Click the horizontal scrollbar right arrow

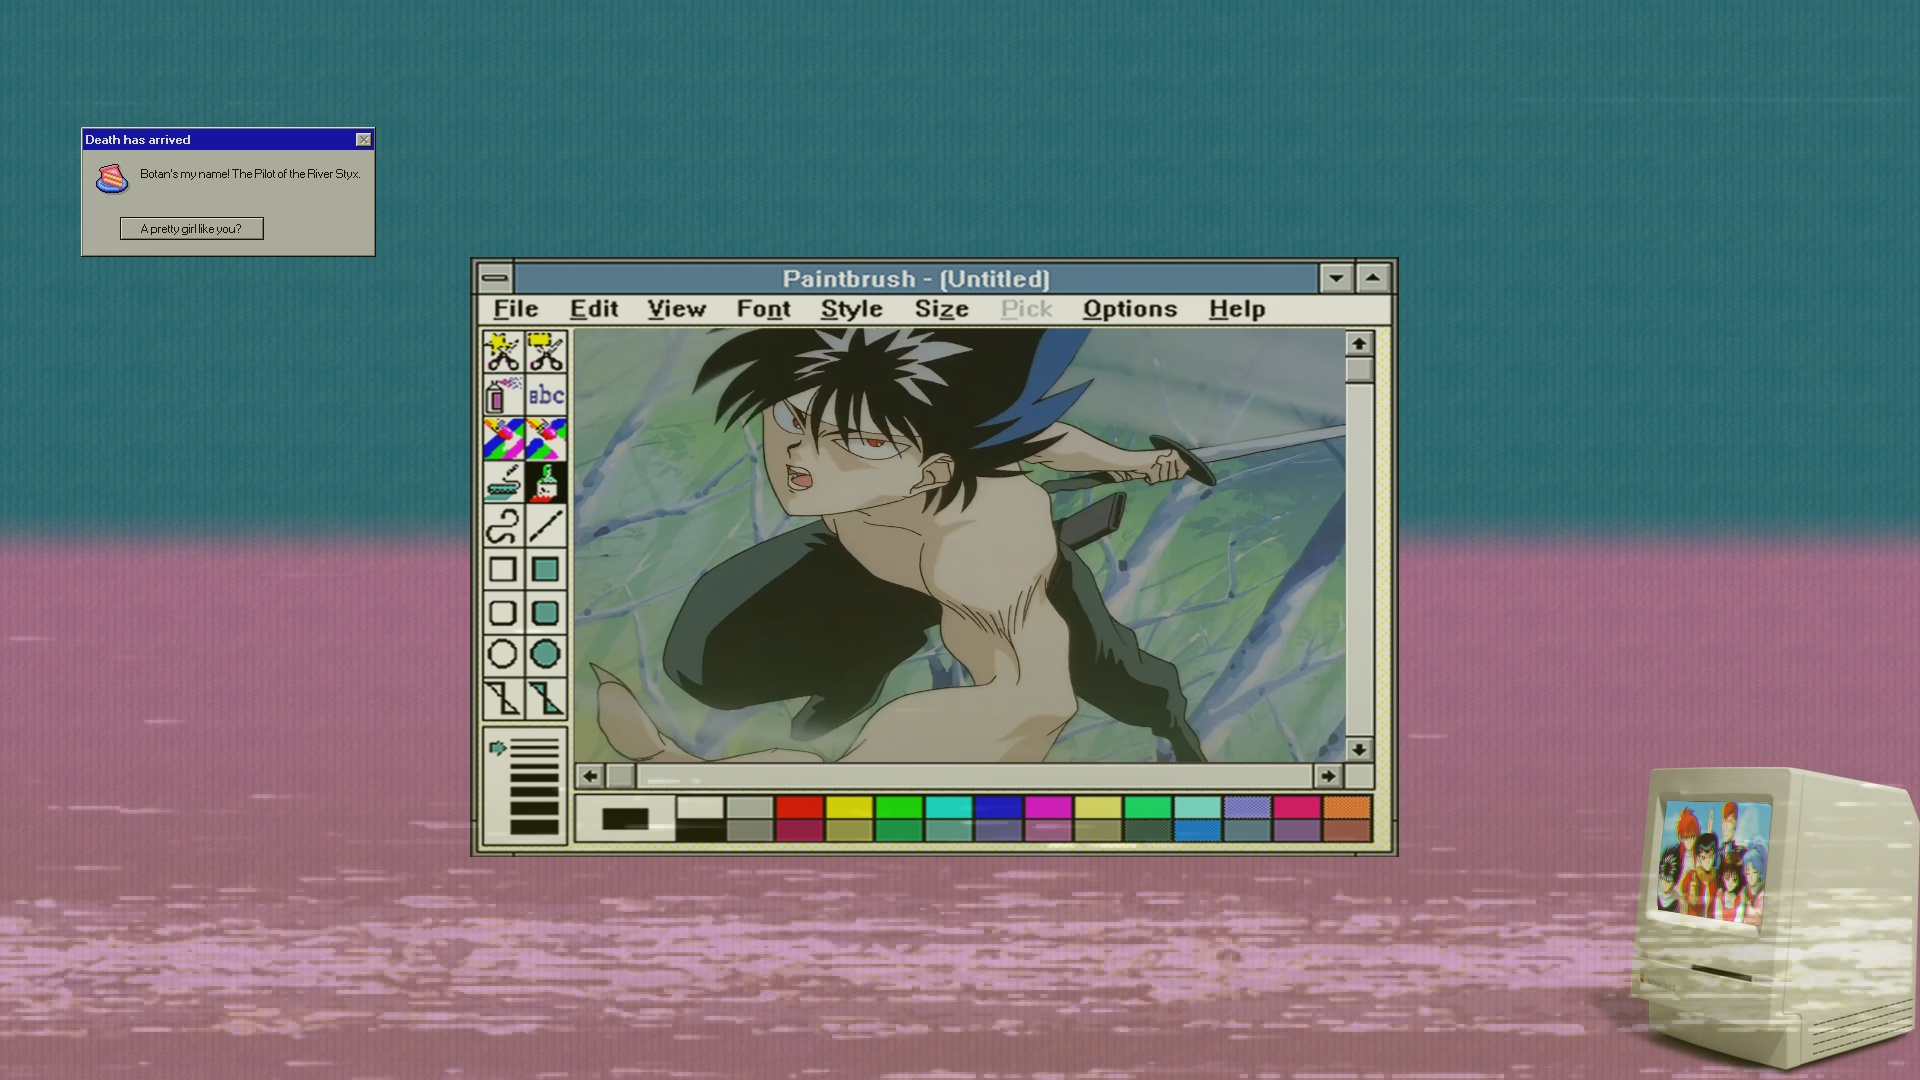[1327, 776]
